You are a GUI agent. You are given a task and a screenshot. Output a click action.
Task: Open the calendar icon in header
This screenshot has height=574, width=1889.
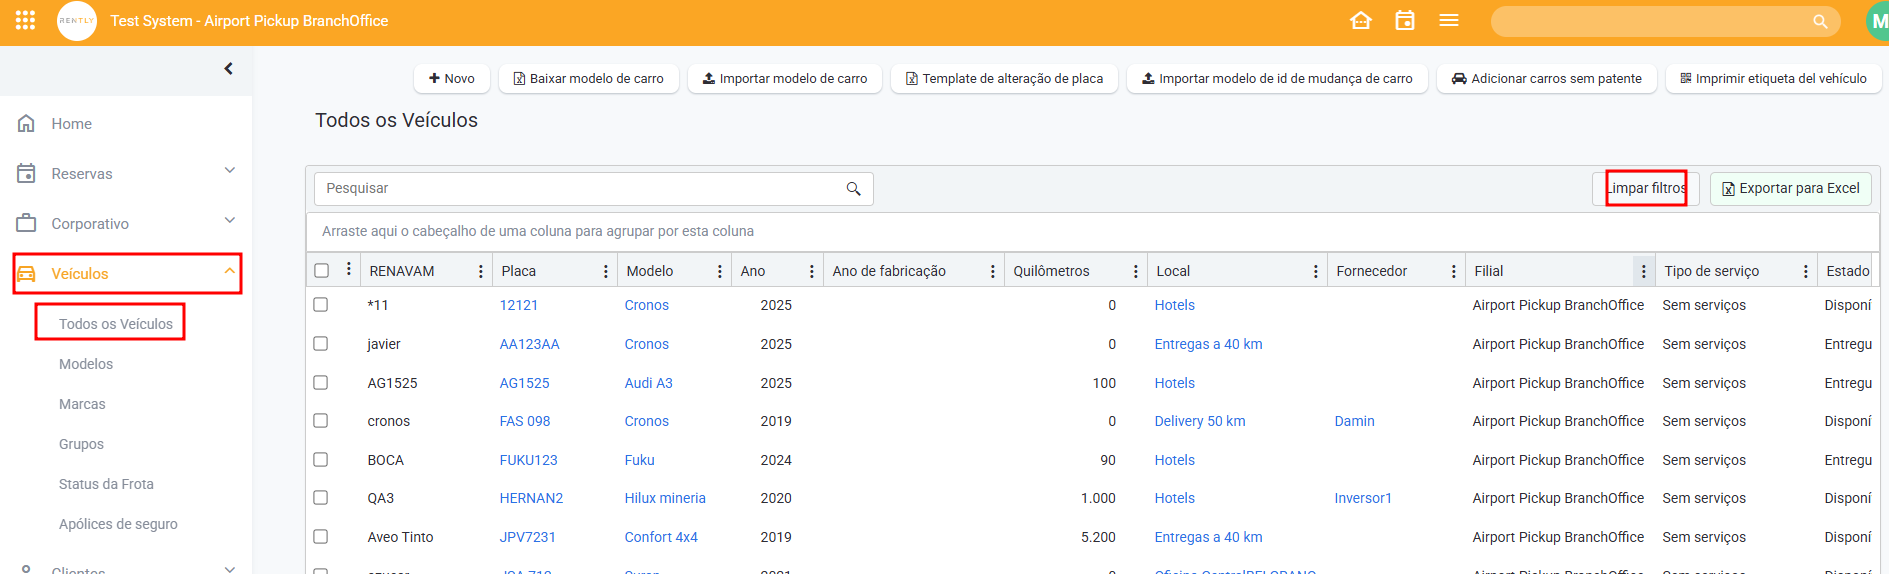[x=1404, y=20]
